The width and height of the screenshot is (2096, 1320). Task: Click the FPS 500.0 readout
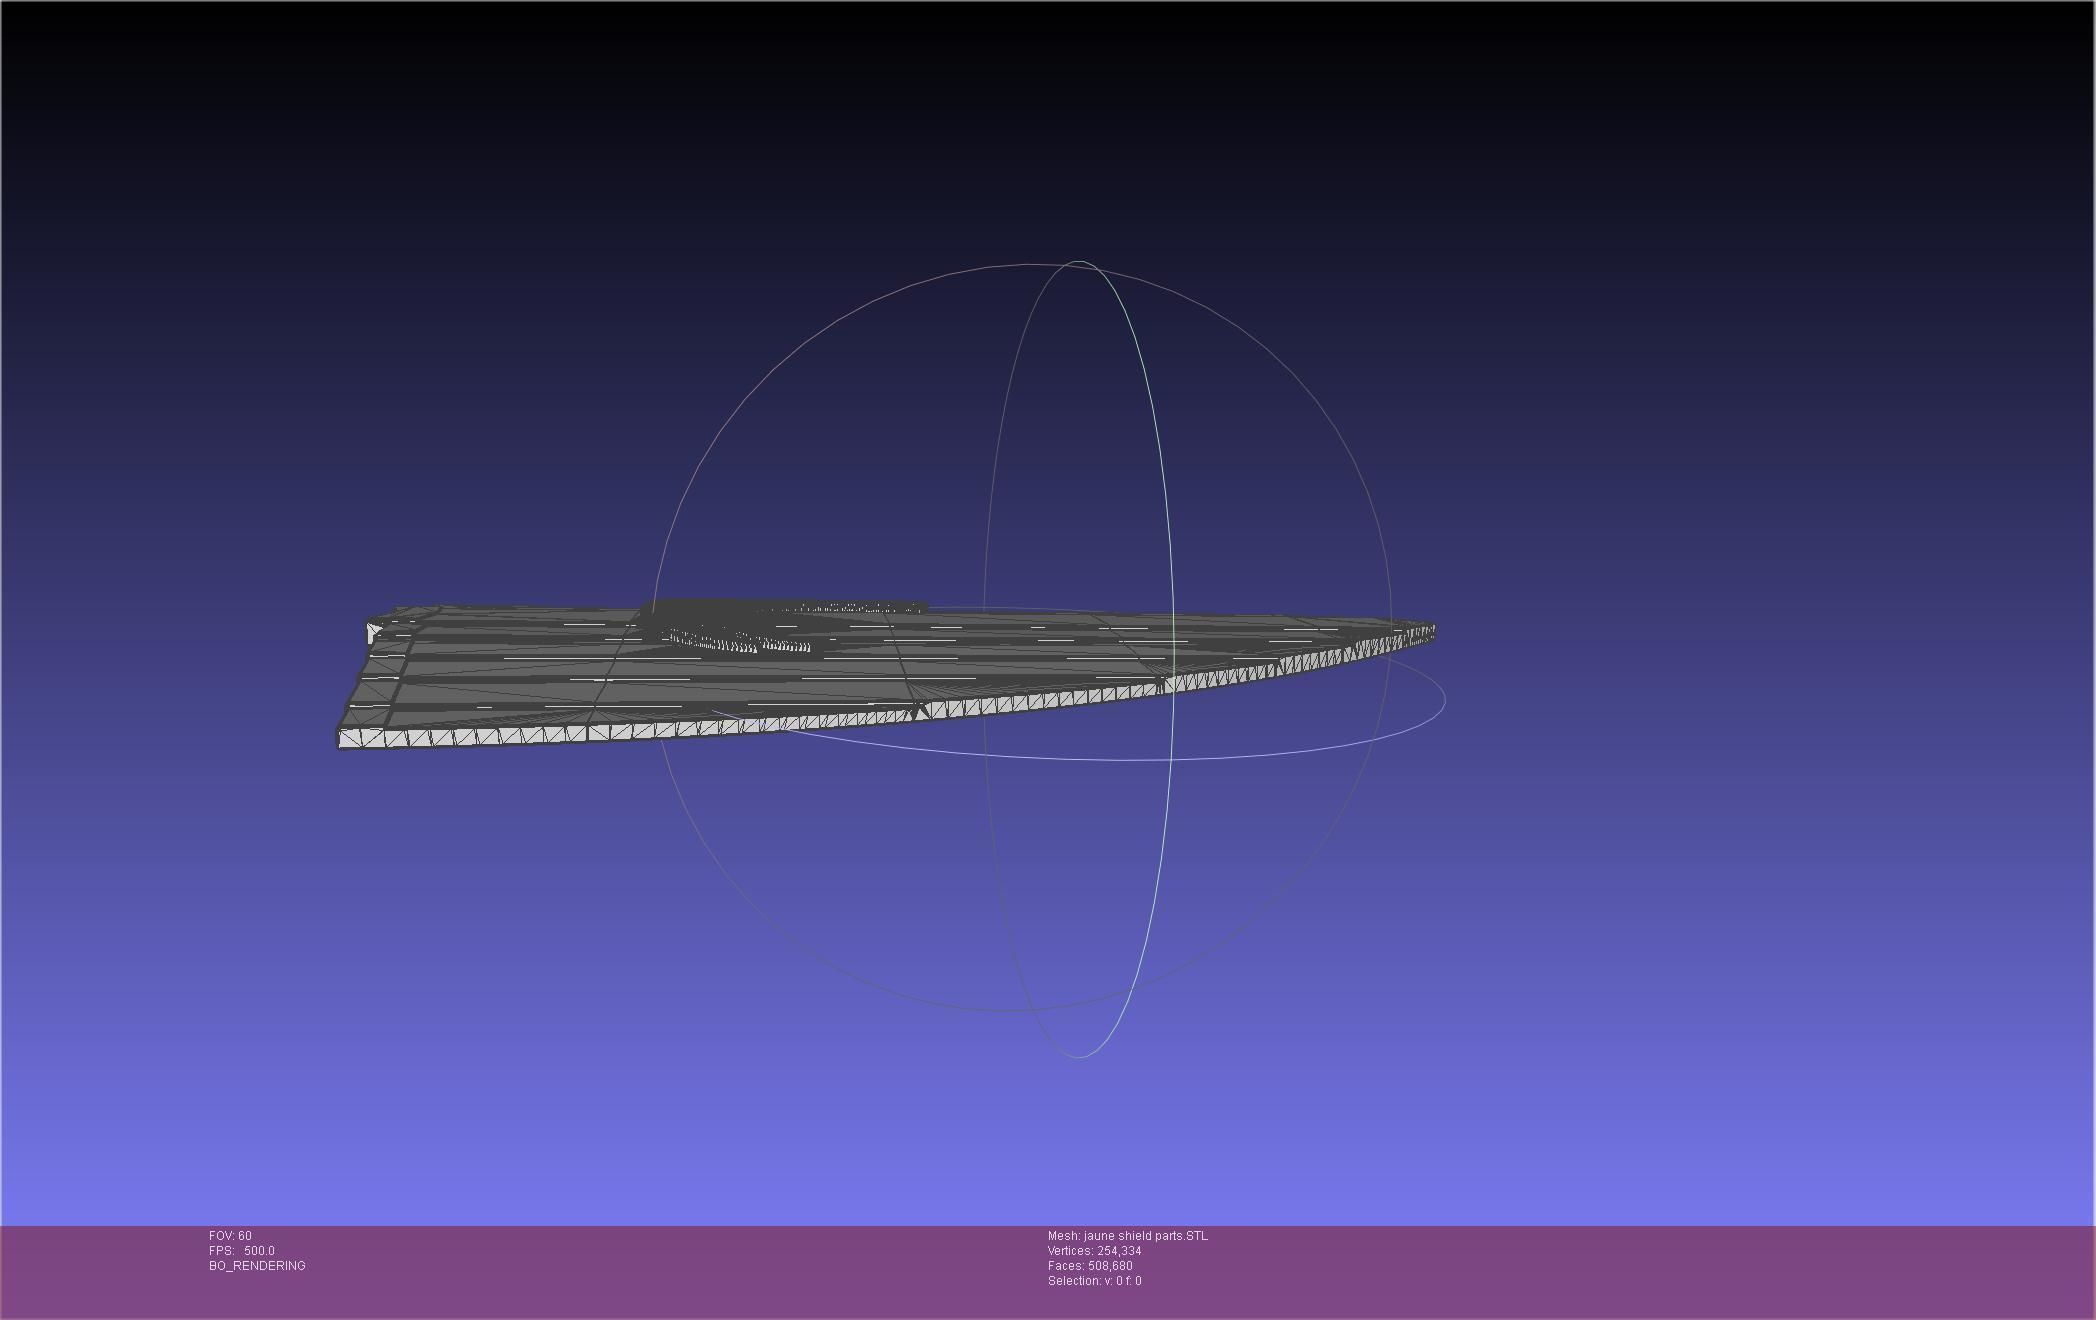point(242,1251)
